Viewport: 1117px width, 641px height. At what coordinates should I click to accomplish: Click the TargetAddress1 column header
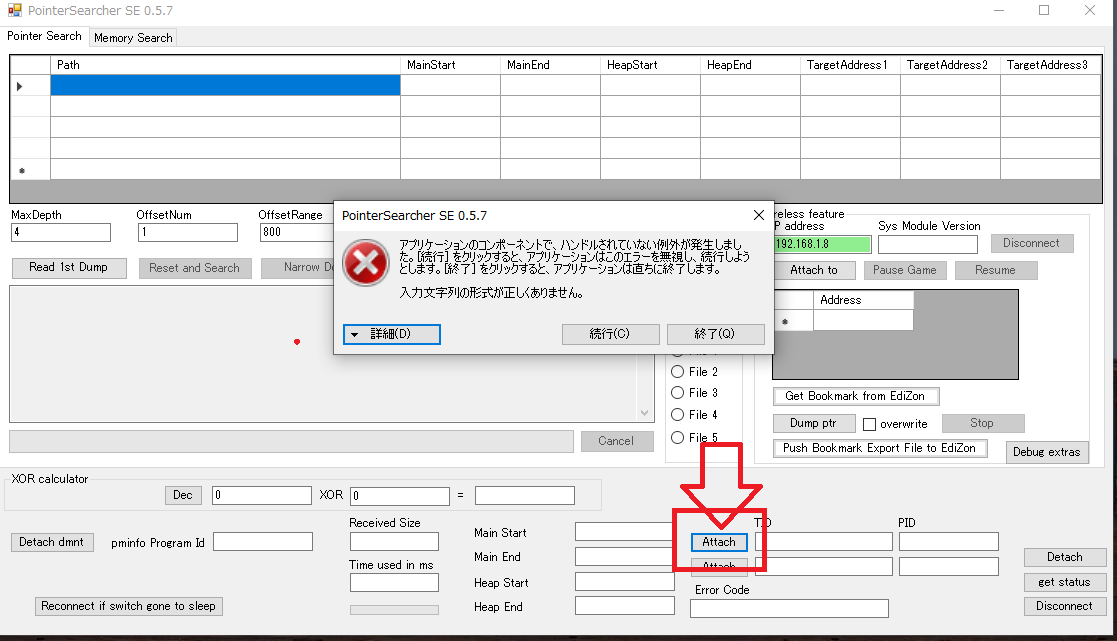(851, 65)
